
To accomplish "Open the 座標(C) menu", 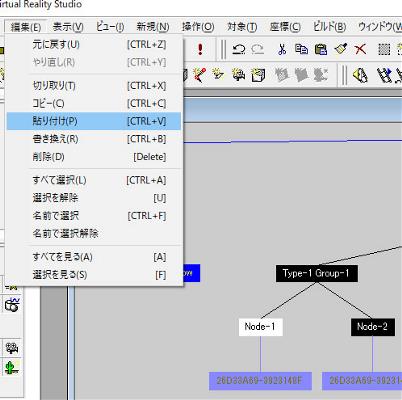I will click(x=285, y=27).
